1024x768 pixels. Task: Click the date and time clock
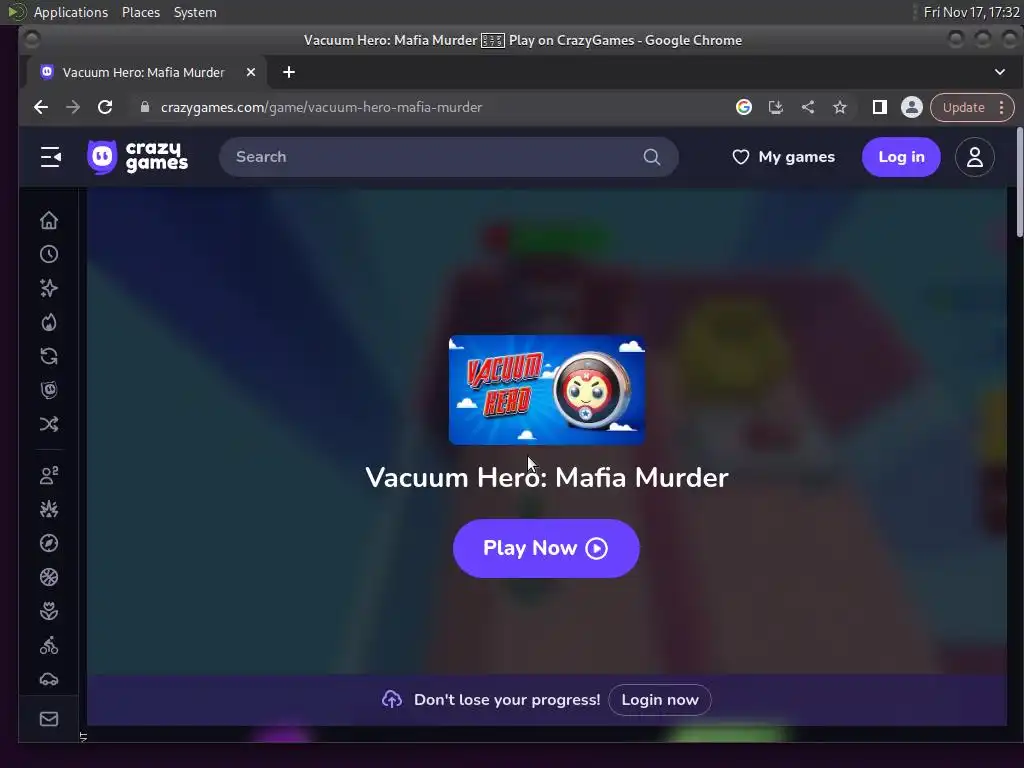(x=971, y=12)
